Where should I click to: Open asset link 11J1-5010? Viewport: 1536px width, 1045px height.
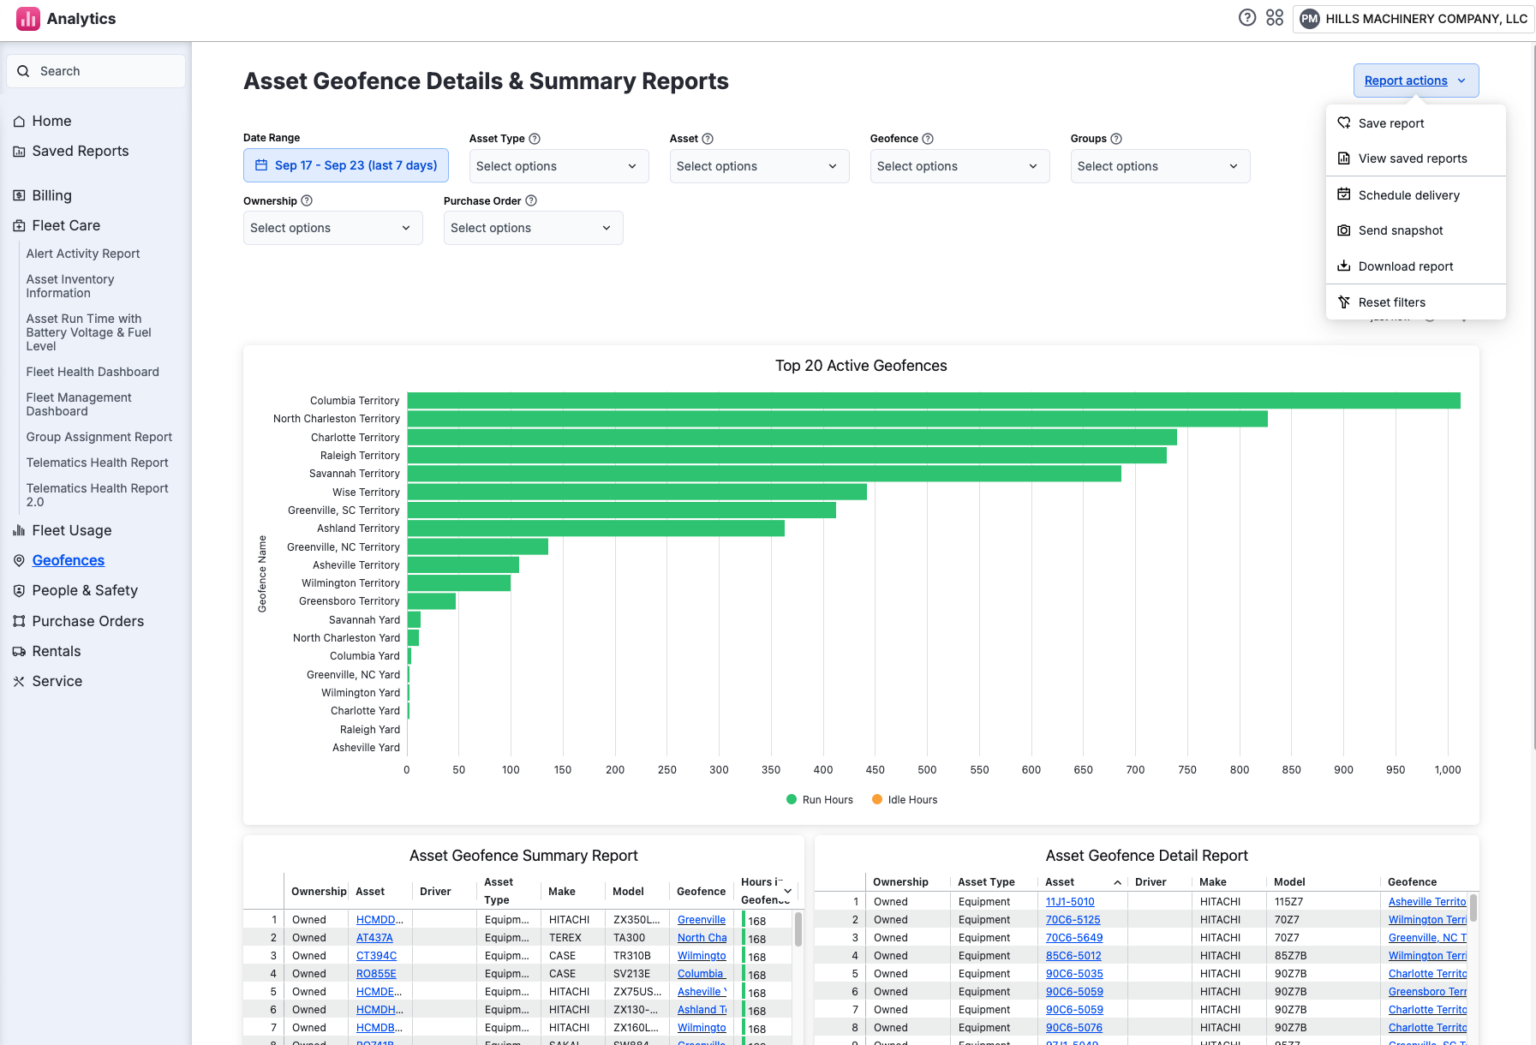1070,902
